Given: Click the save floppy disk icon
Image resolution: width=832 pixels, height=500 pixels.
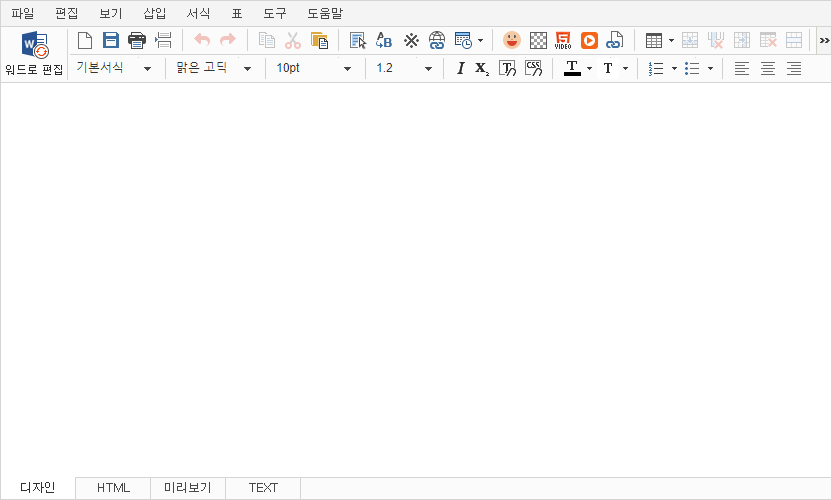Looking at the screenshot, I should [x=111, y=40].
